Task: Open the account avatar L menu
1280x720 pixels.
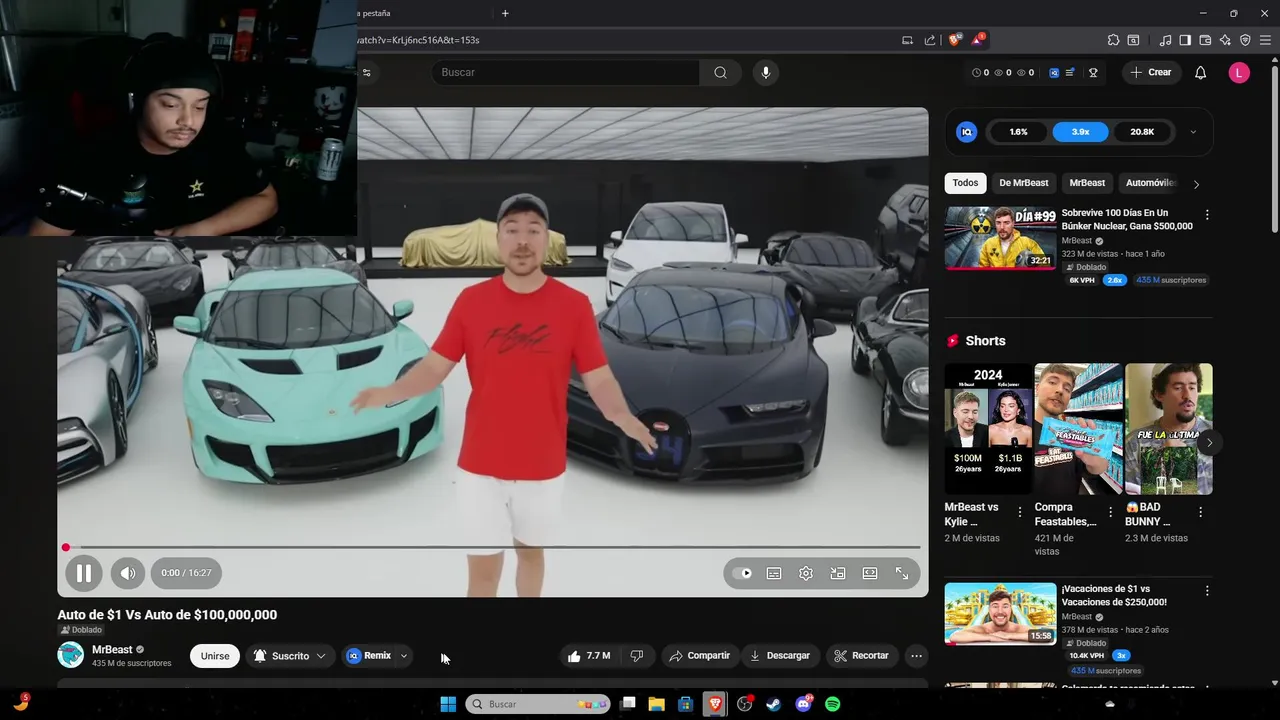Action: point(1239,72)
